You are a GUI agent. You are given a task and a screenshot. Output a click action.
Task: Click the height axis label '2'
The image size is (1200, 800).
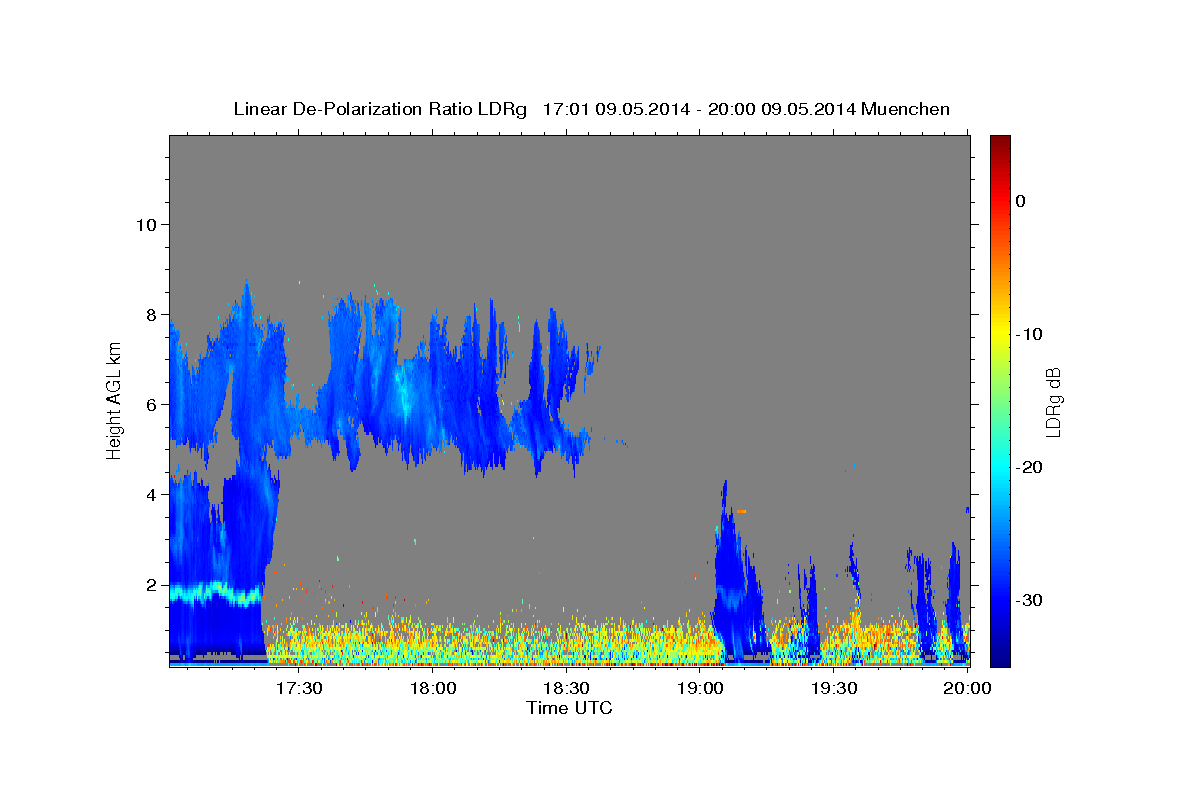coord(150,585)
